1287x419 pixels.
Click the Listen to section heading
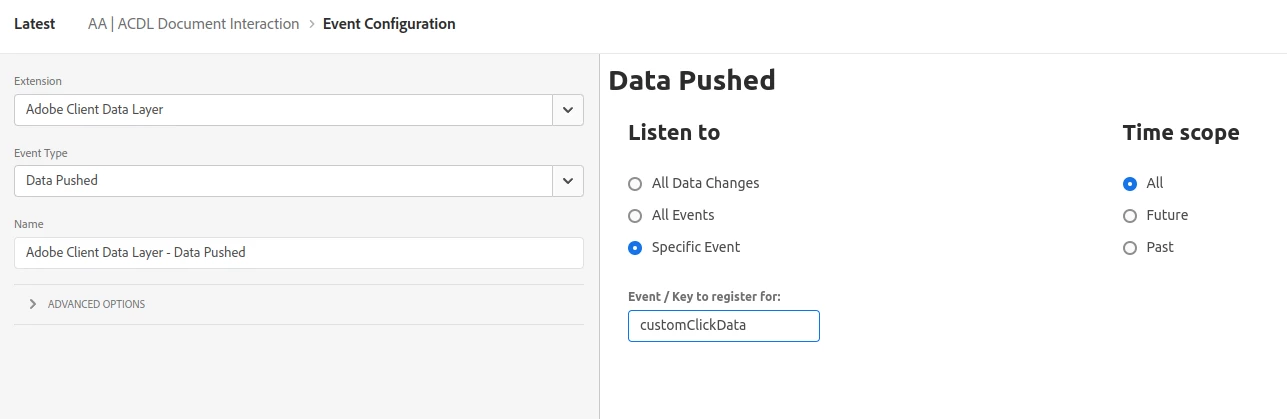[x=673, y=133]
